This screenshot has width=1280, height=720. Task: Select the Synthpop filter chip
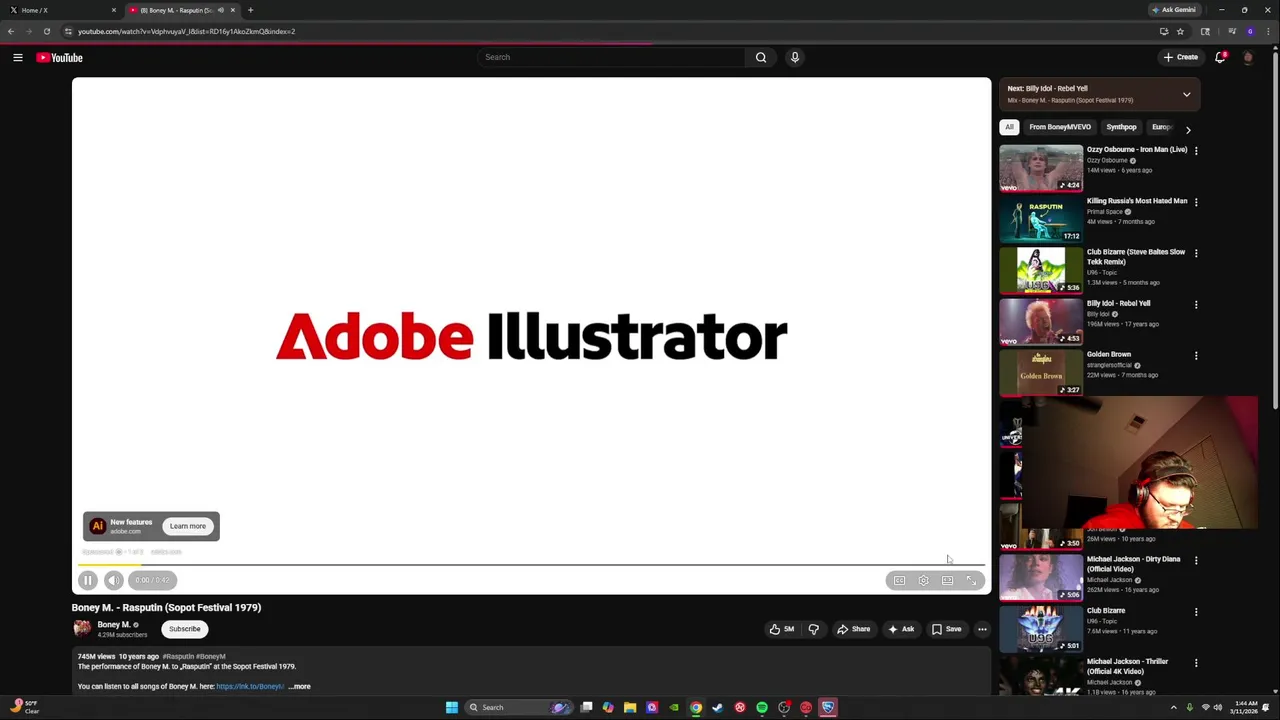point(1121,127)
